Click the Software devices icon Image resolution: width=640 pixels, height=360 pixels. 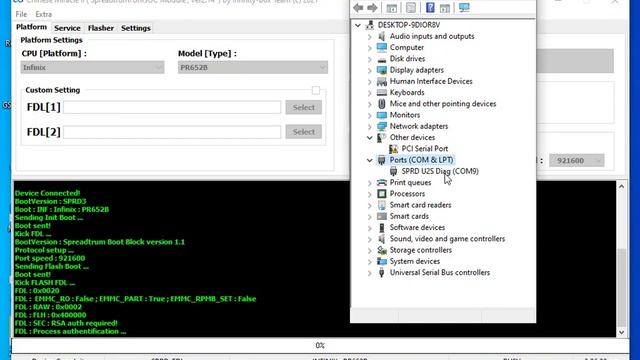pos(382,228)
